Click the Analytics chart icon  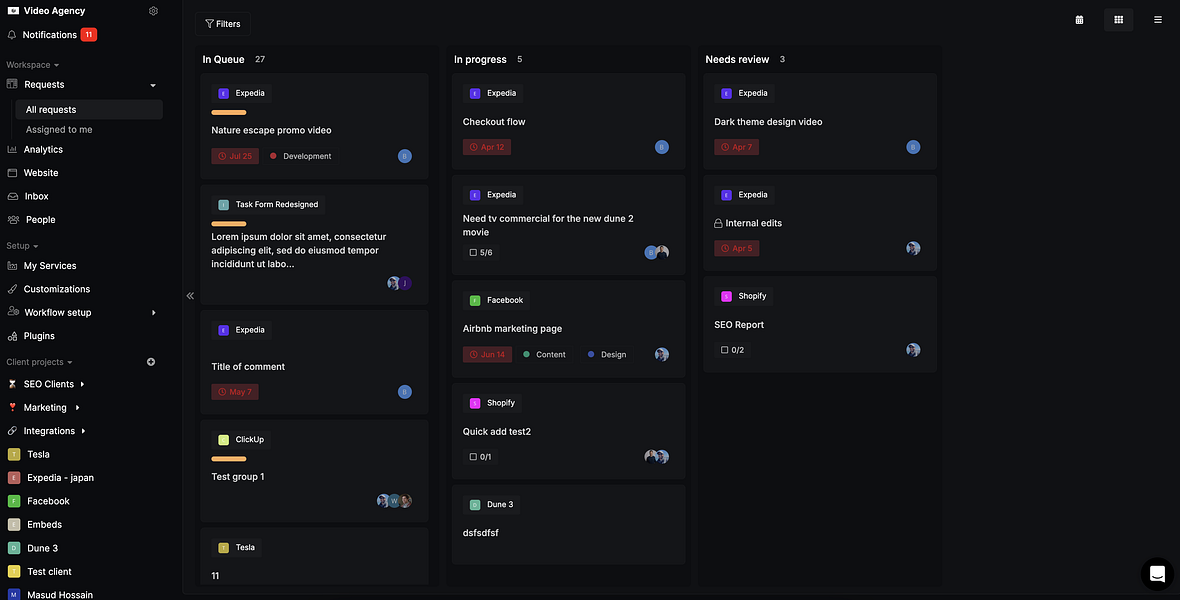coord(12,150)
